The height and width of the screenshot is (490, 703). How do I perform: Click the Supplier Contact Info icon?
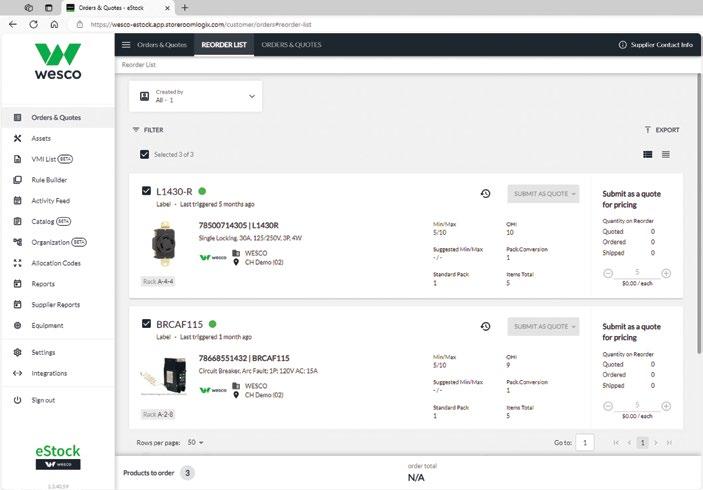click(622, 45)
